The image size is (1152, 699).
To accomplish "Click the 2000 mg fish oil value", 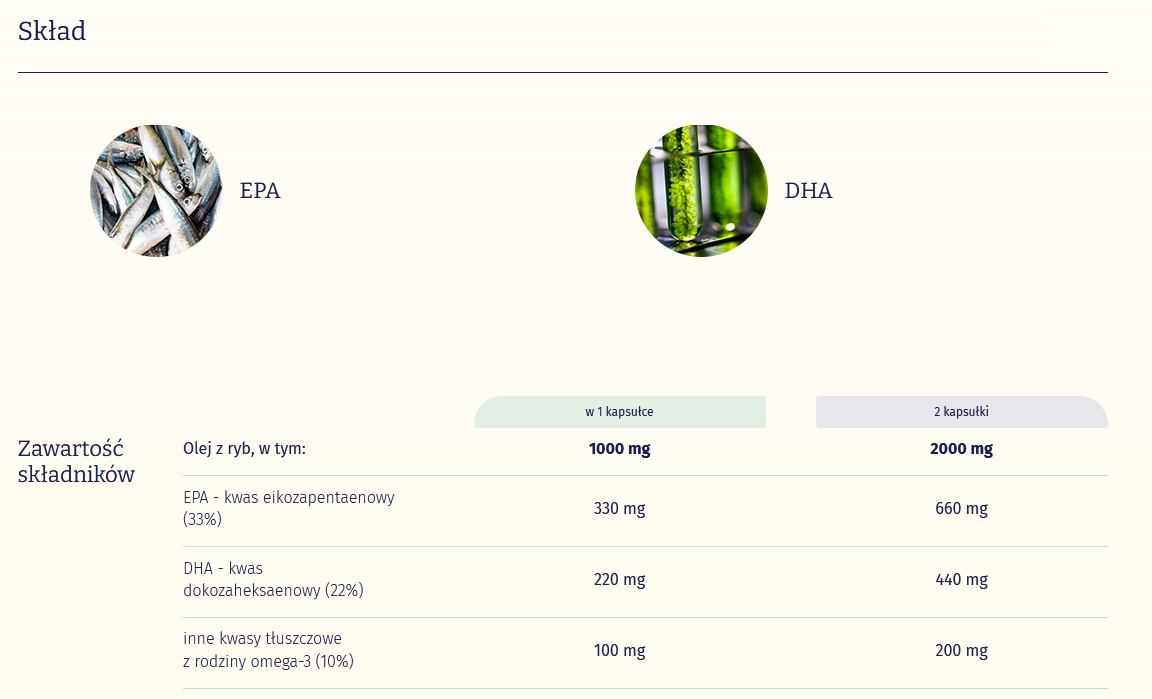I will (x=961, y=449).
